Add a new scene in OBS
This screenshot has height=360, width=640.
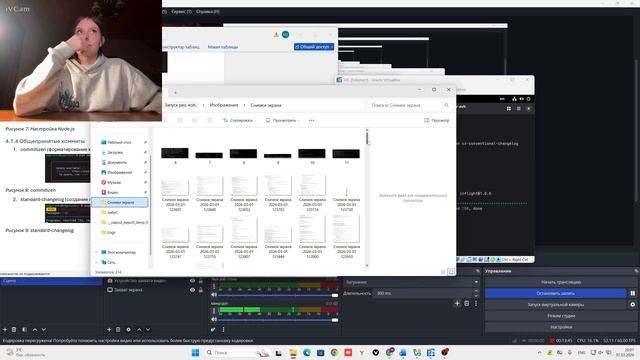[x=5, y=329]
